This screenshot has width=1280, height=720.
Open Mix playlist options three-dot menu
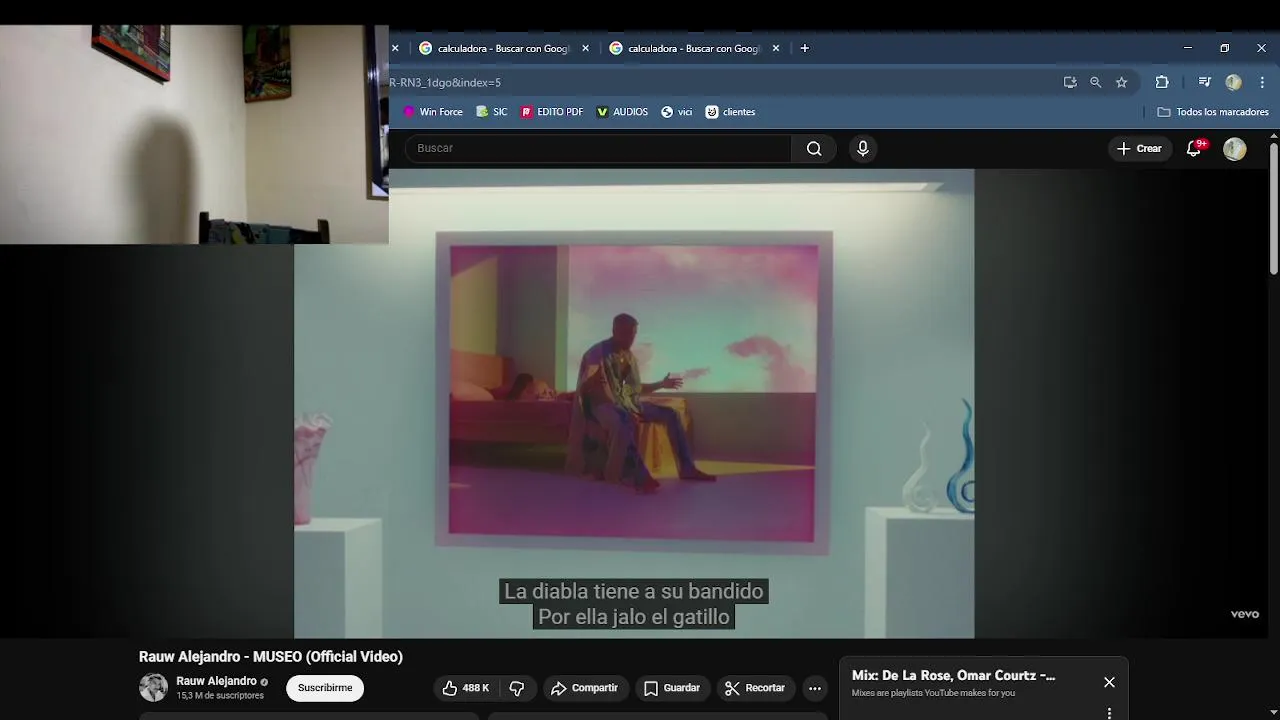point(1109,713)
